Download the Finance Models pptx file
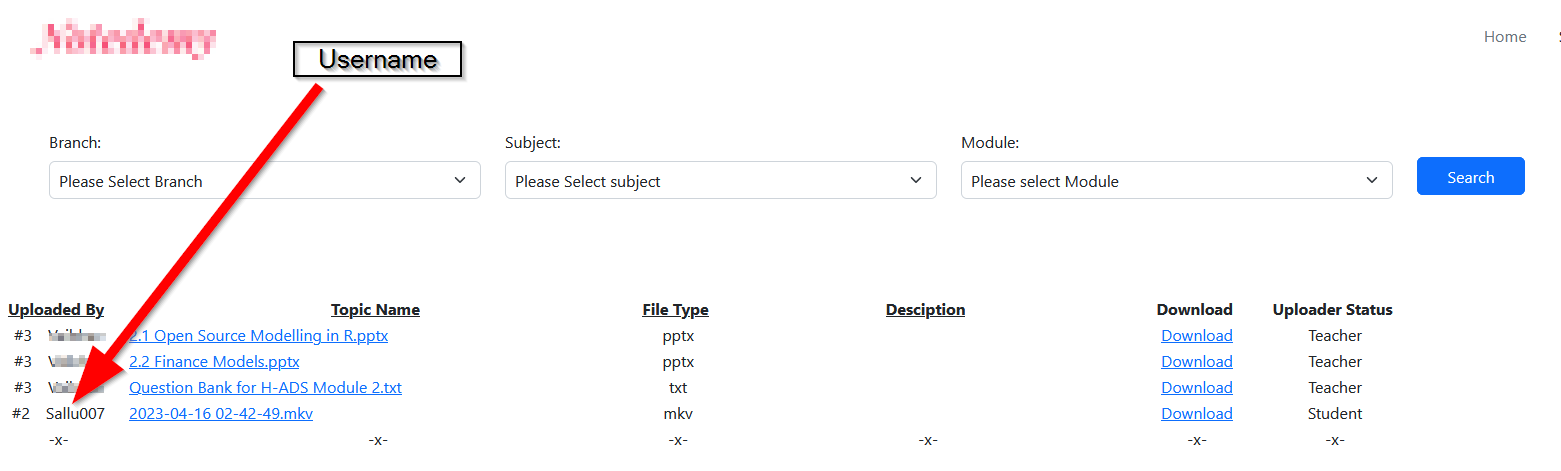 click(1196, 362)
